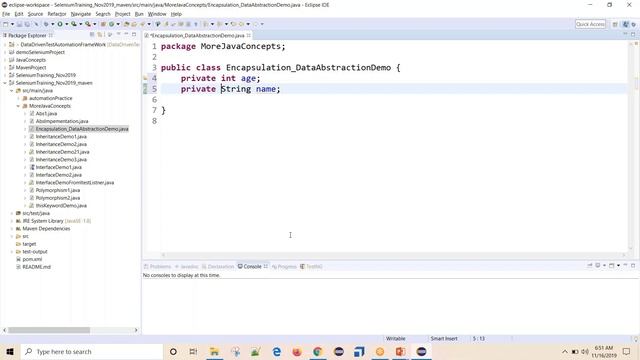Open the Run menu
The height and width of the screenshot is (360, 640).
click(139, 14)
